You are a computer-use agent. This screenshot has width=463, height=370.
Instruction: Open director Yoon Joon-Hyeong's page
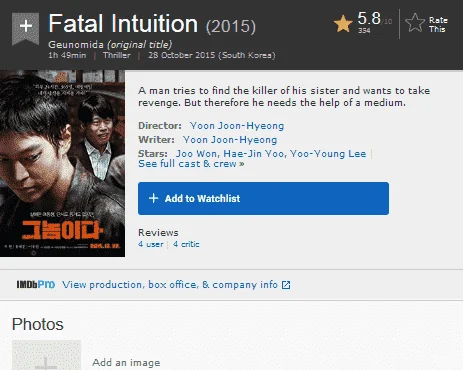pos(237,126)
